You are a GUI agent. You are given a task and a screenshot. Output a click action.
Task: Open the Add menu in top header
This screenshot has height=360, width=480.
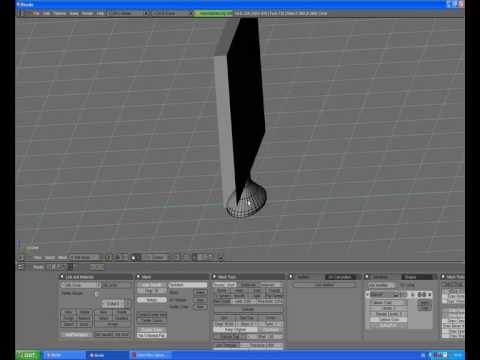(x=46, y=14)
